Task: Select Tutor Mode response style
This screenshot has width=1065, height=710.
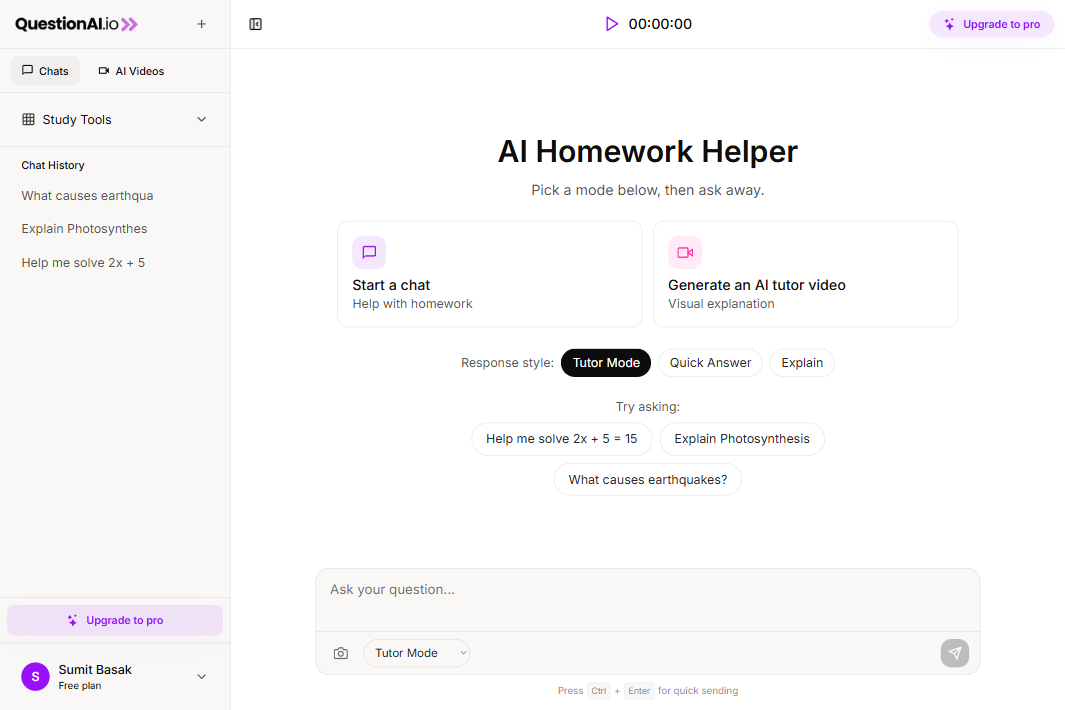Action: (606, 363)
